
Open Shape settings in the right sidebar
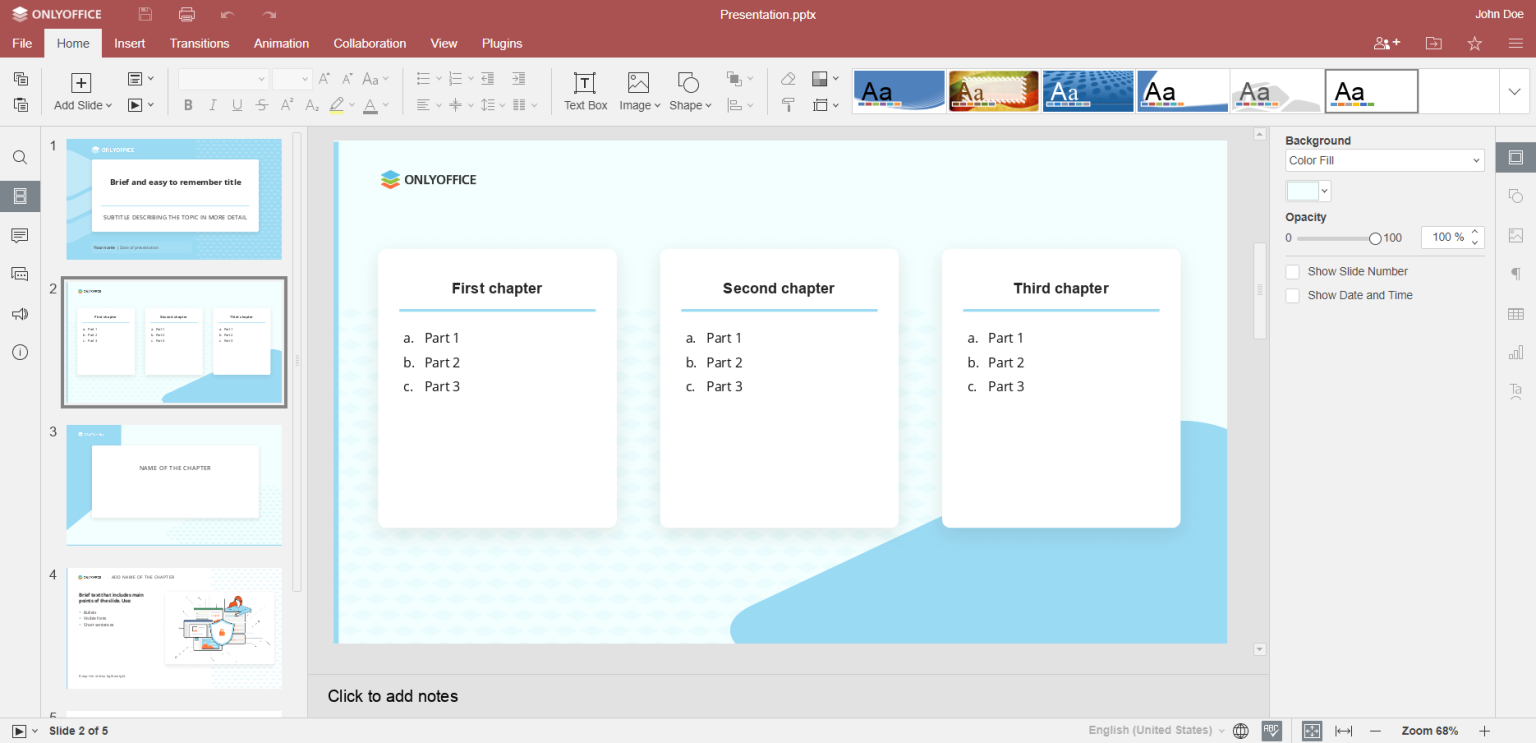(x=1515, y=196)
